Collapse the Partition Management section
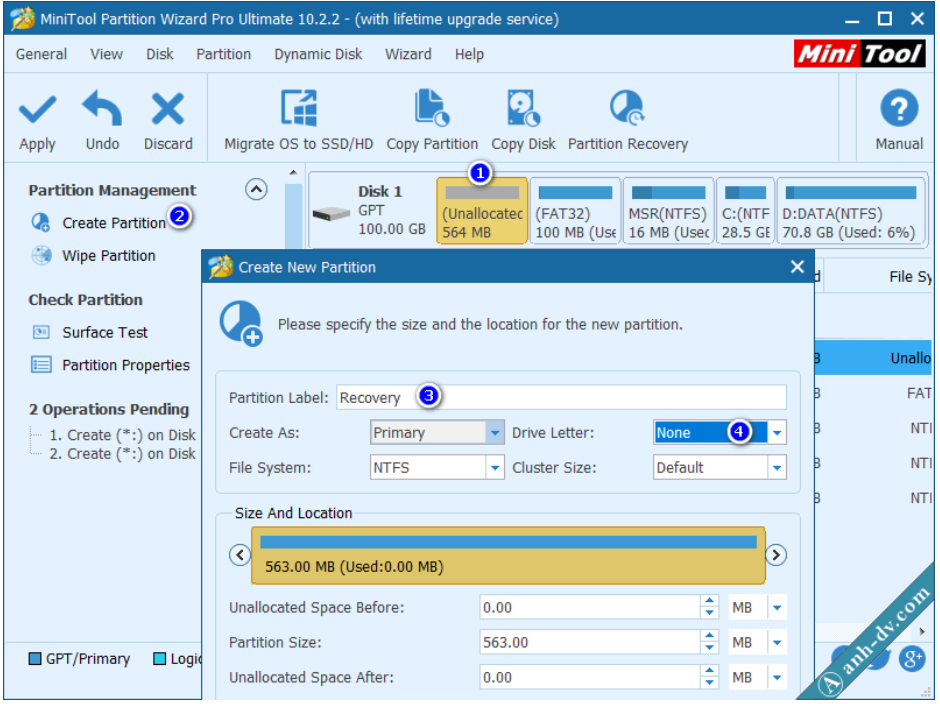 point(256,189)
